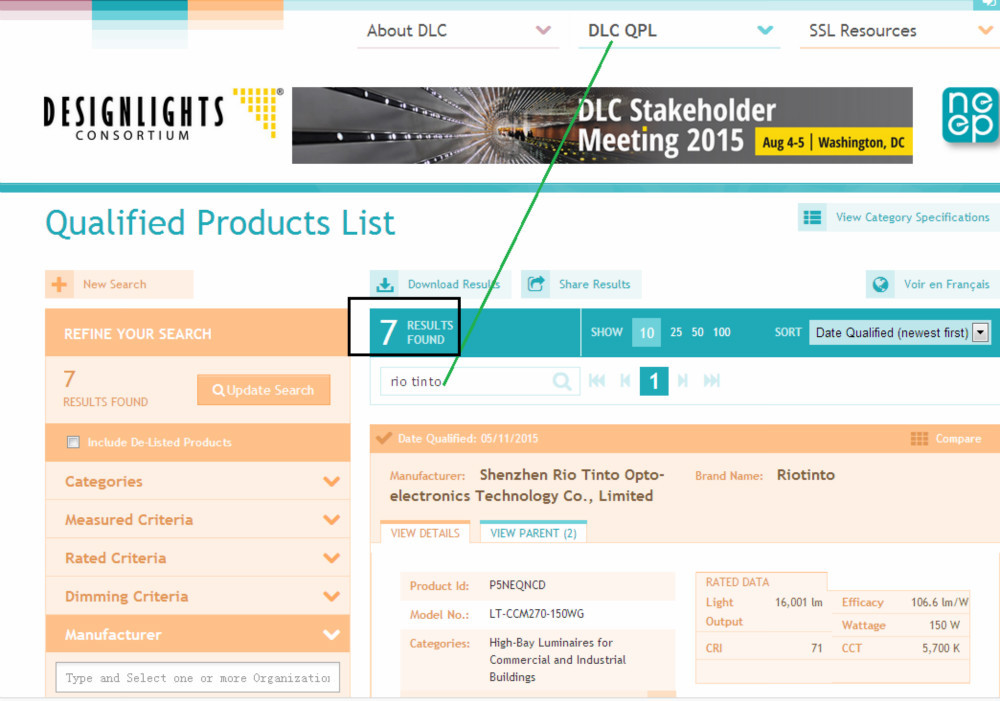Expand the Measured Criteria filter section

pyautogui.click(x=198, y=520)
